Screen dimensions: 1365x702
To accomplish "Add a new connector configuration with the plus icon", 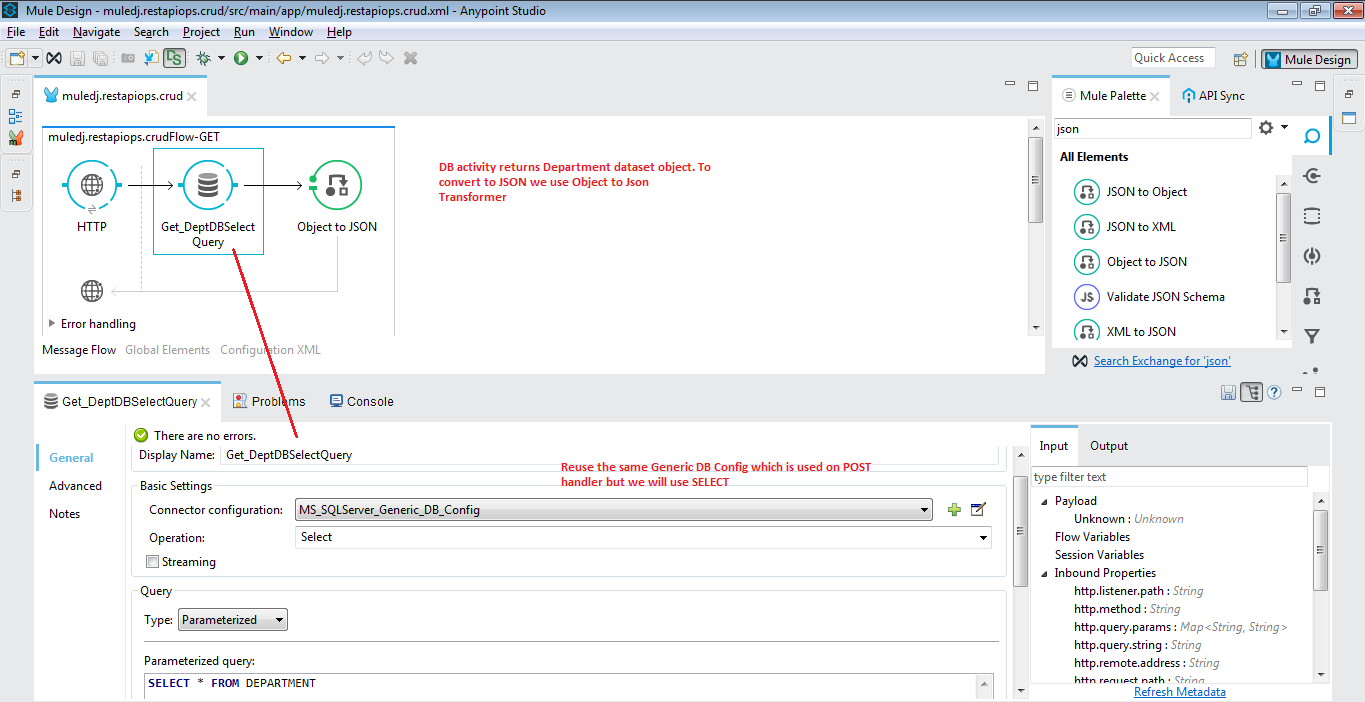I will pos(953,510).
